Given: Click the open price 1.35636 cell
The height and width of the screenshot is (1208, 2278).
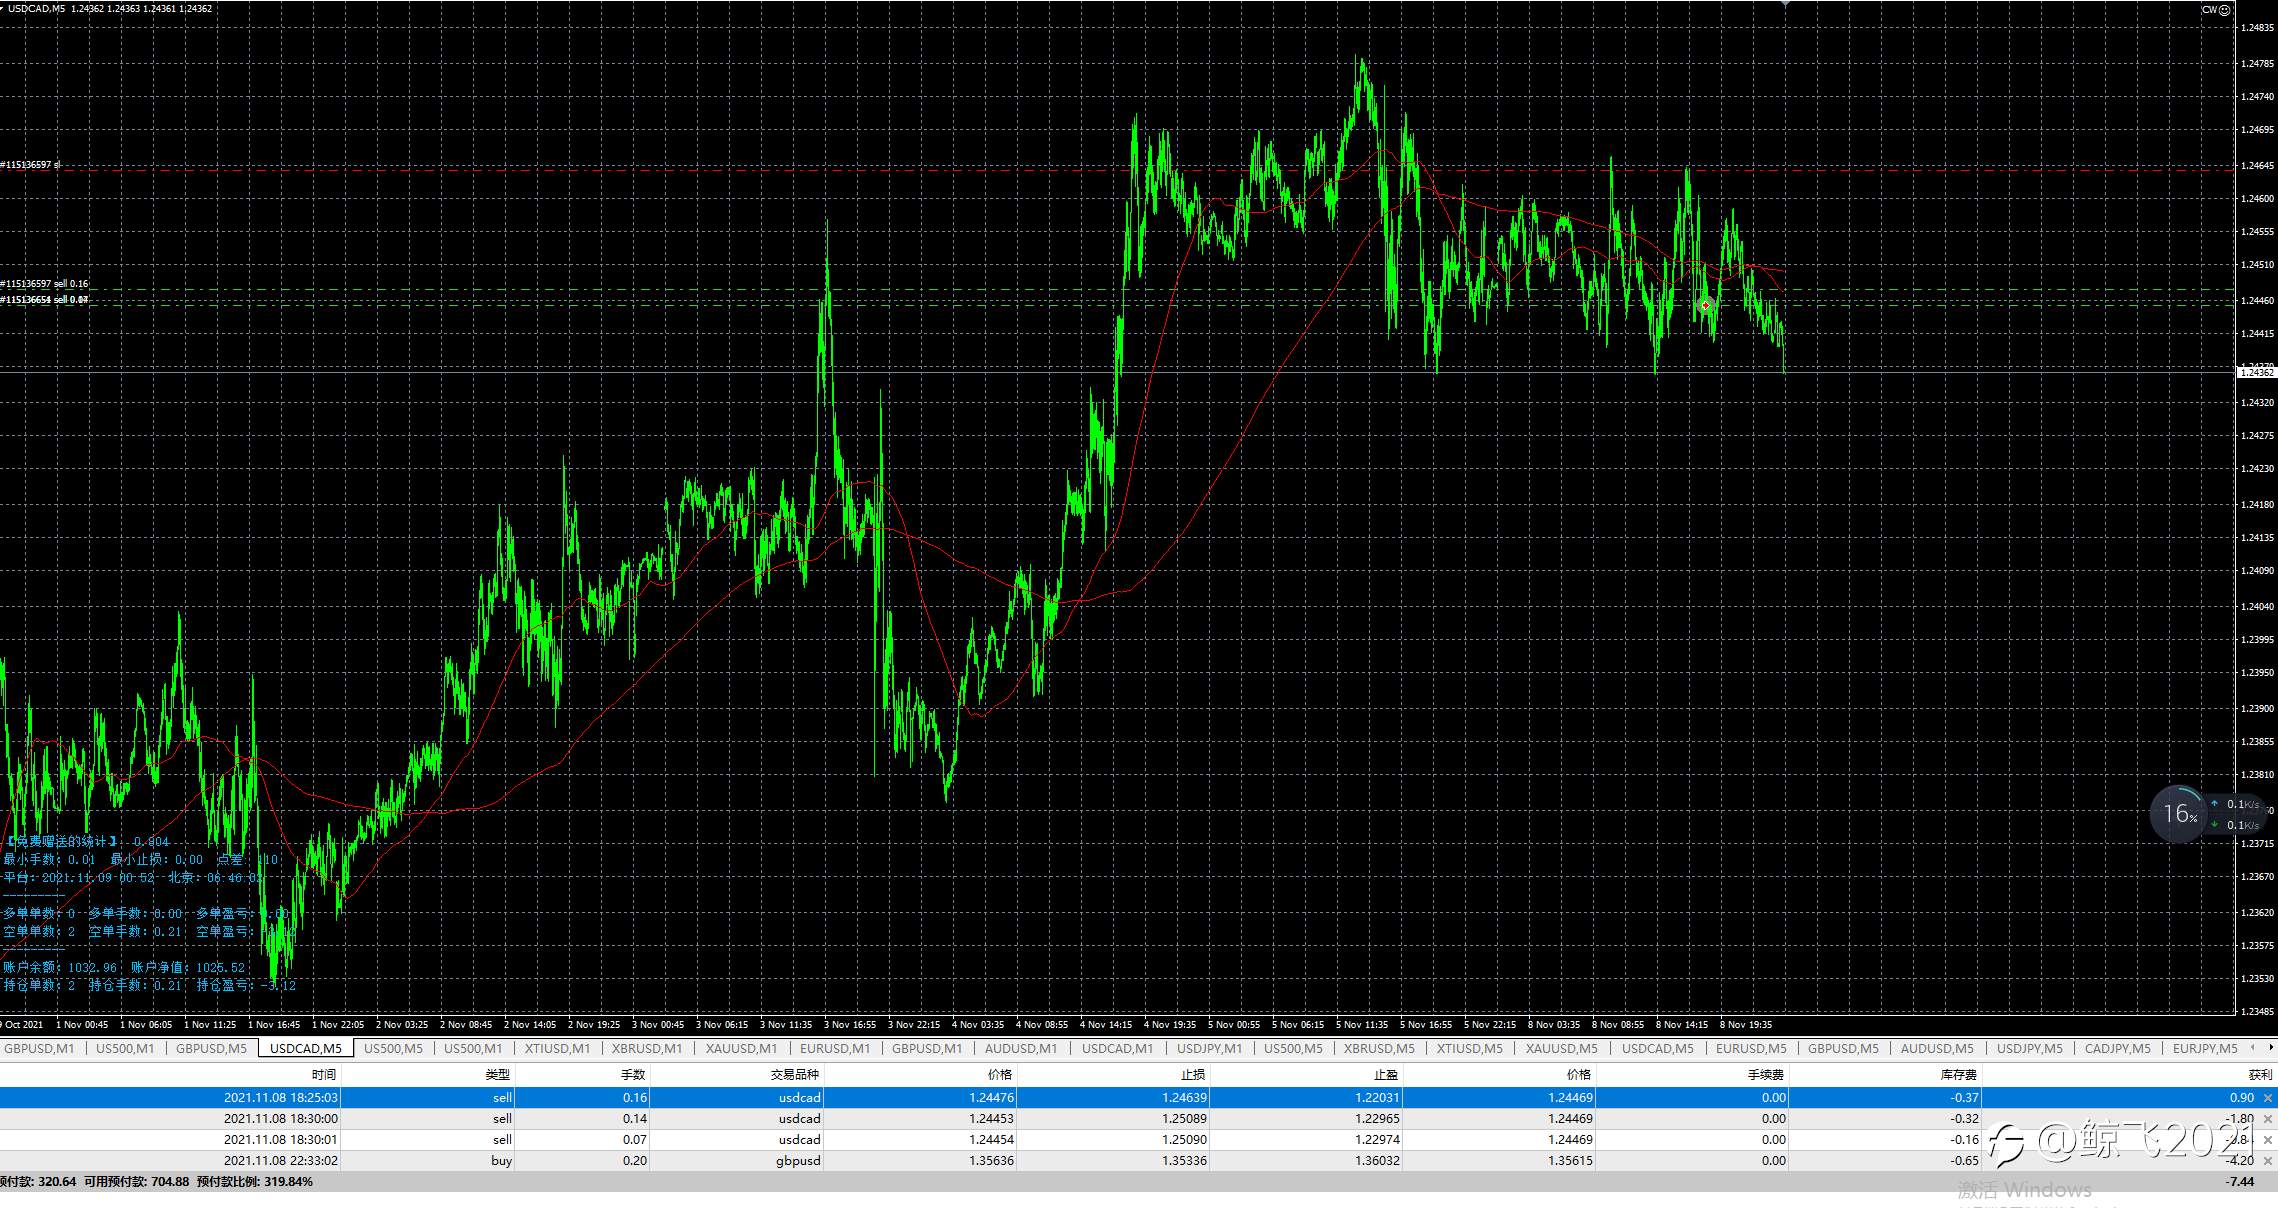Looking at the screenshot, I should [x=991, y=1161].
